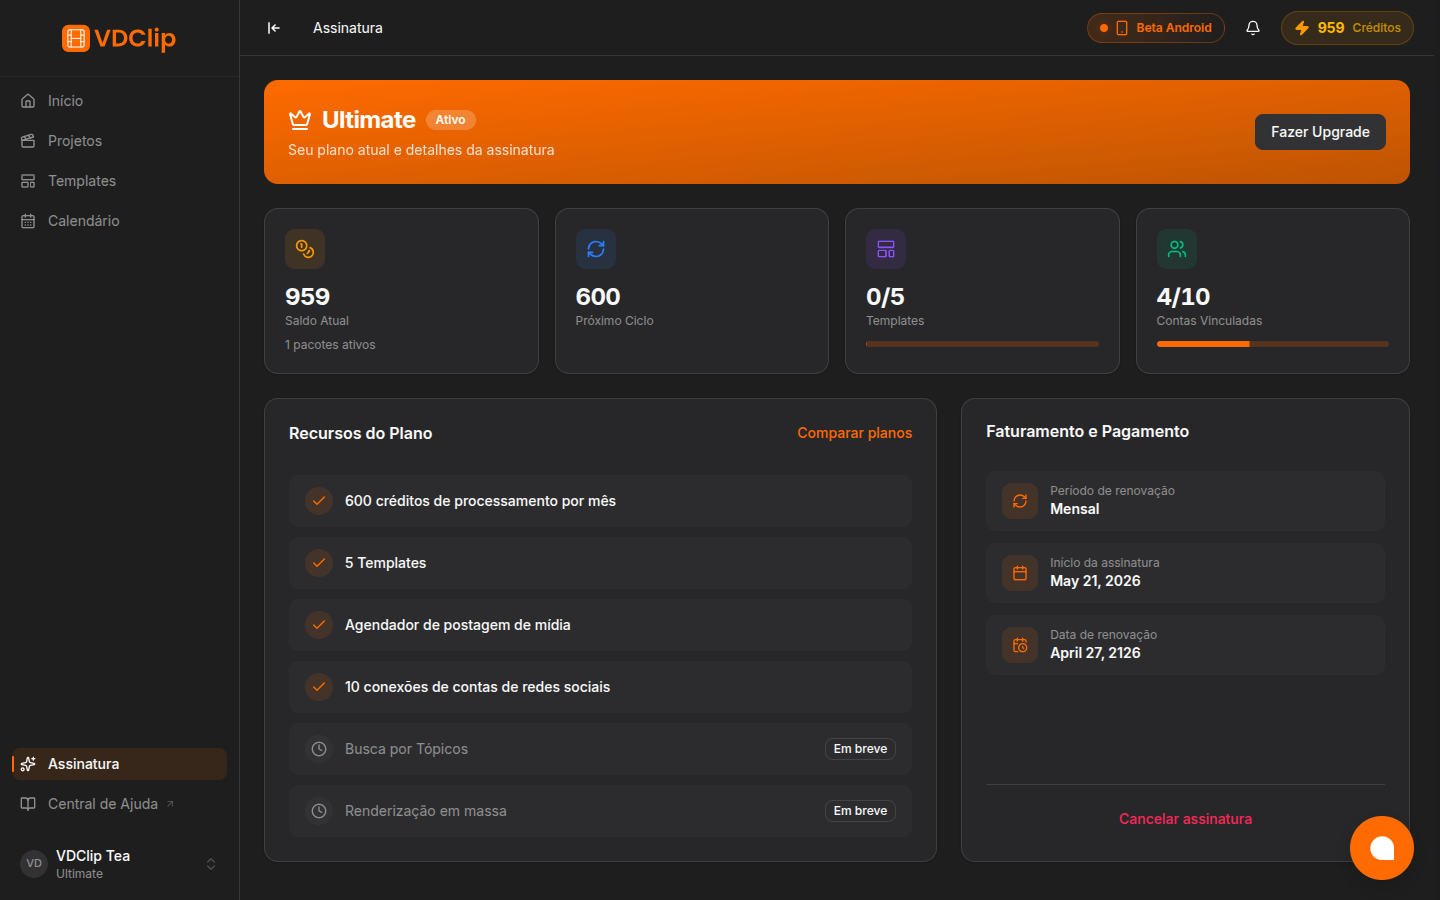Click the calendar icon for Início da assinatura
The height and width of the screenshot is (900, 1440).
click(1020, 573)
